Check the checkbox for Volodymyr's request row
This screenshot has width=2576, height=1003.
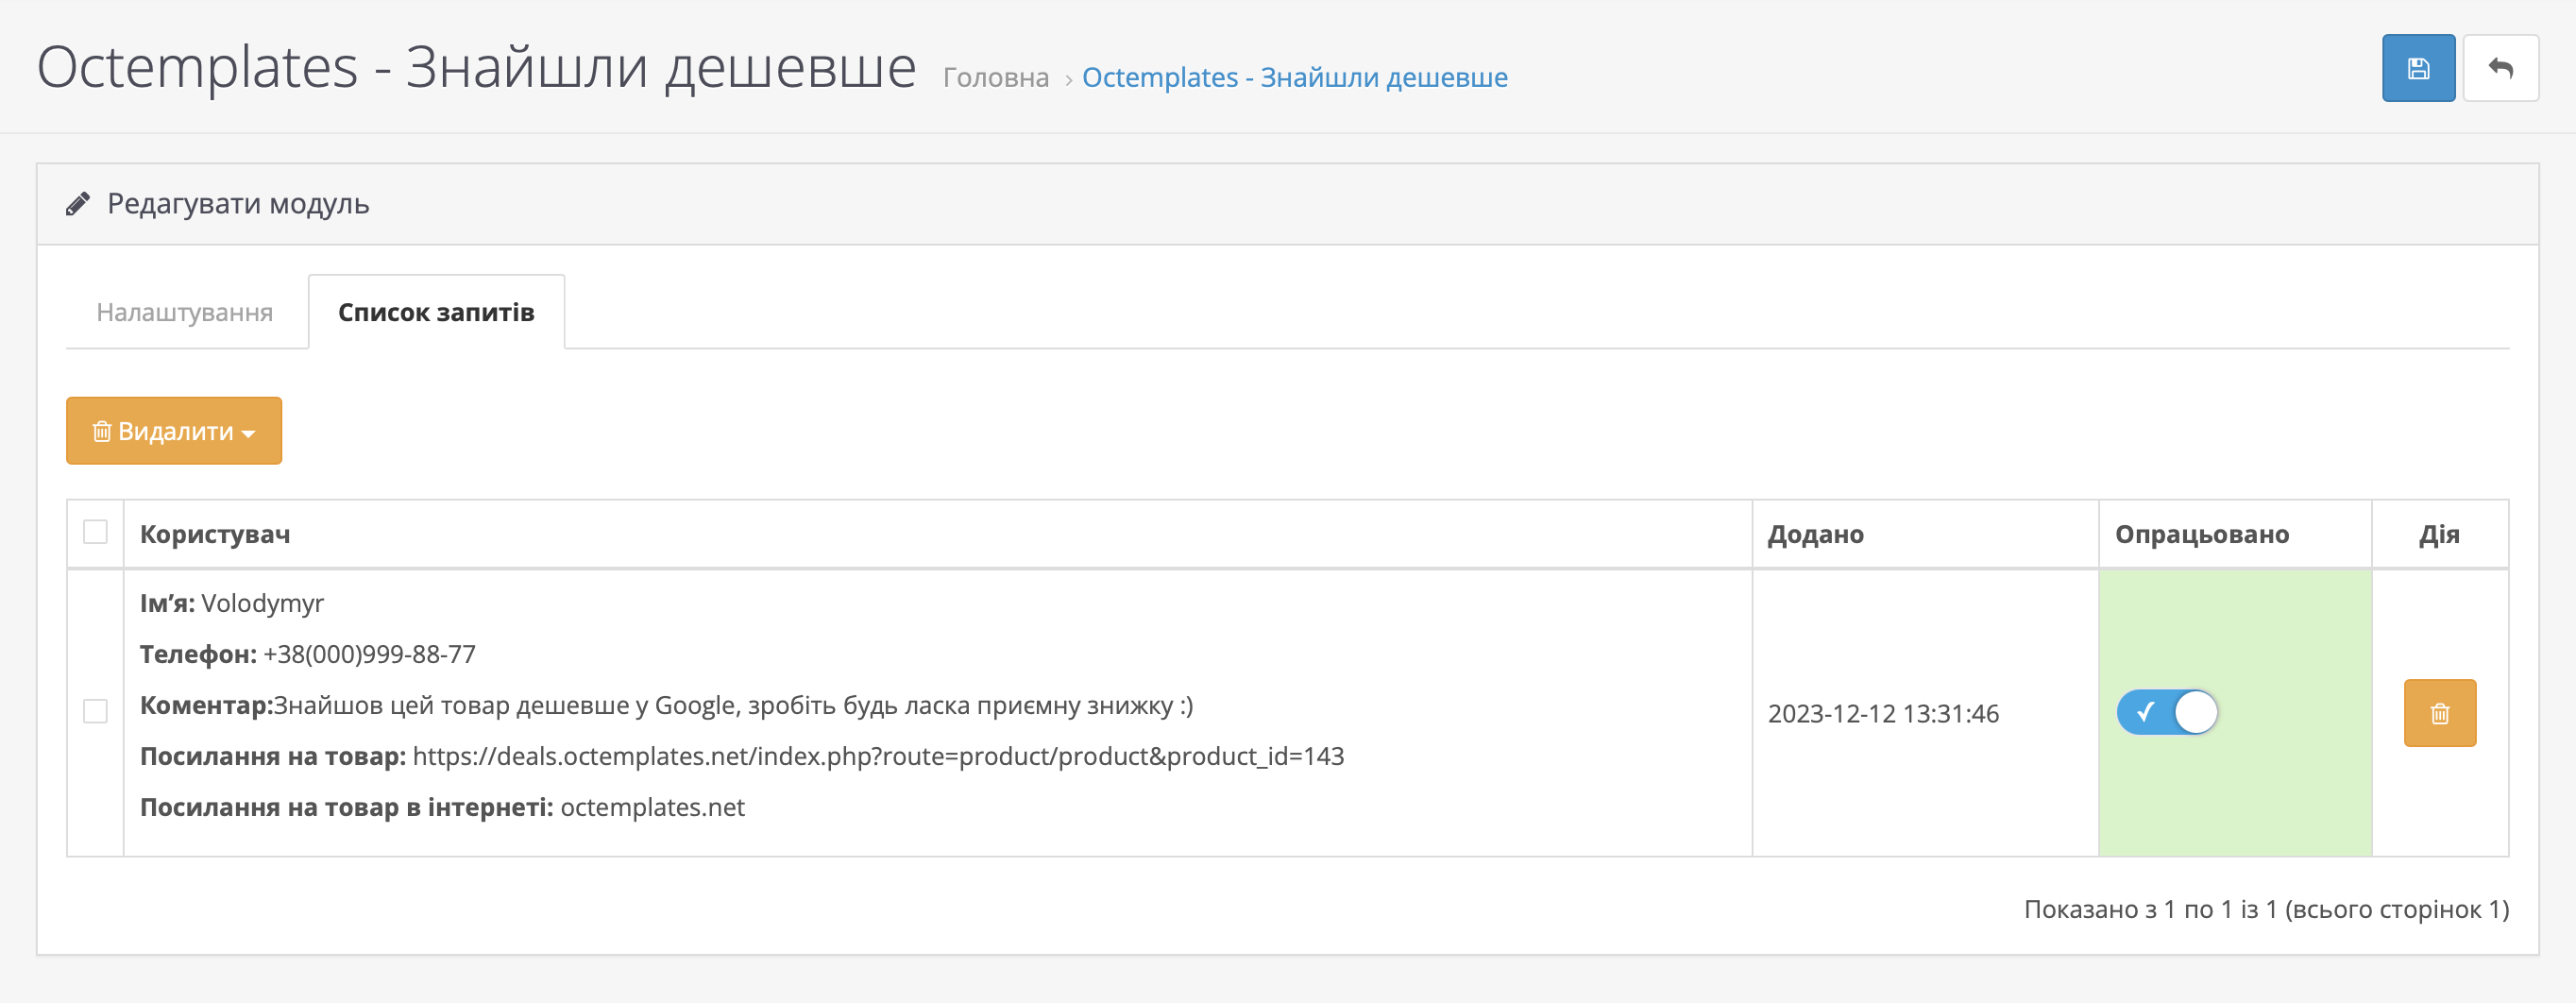95,711
